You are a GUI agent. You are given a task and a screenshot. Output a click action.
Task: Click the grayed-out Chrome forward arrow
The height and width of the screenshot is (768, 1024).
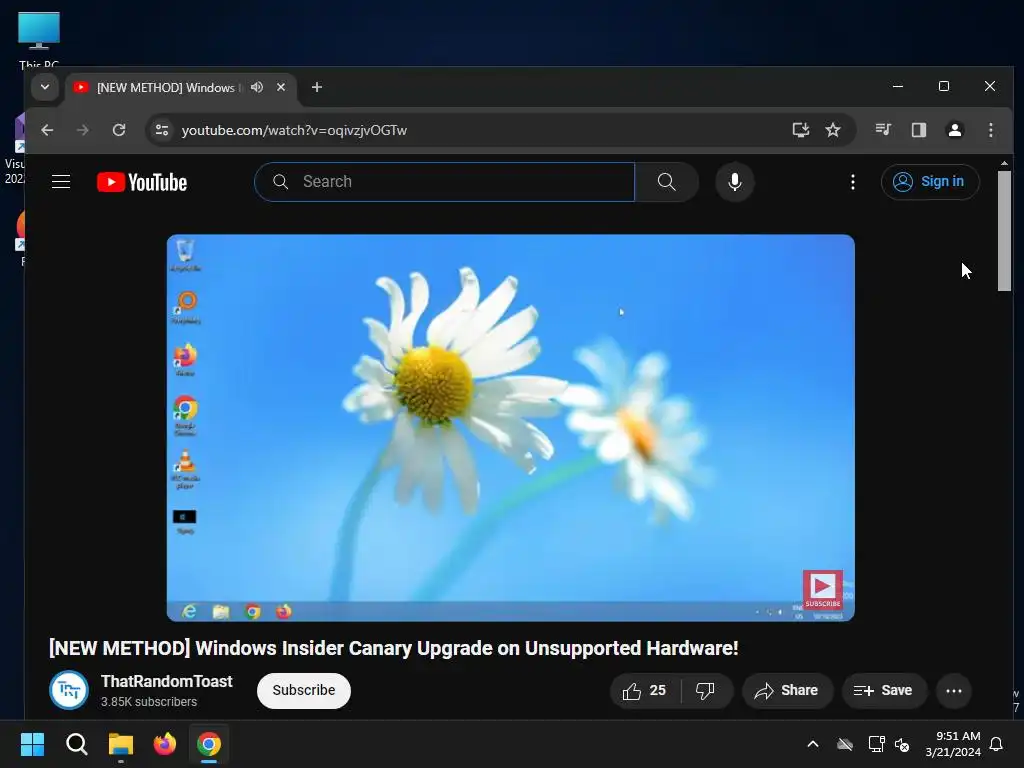click(82, 130)
